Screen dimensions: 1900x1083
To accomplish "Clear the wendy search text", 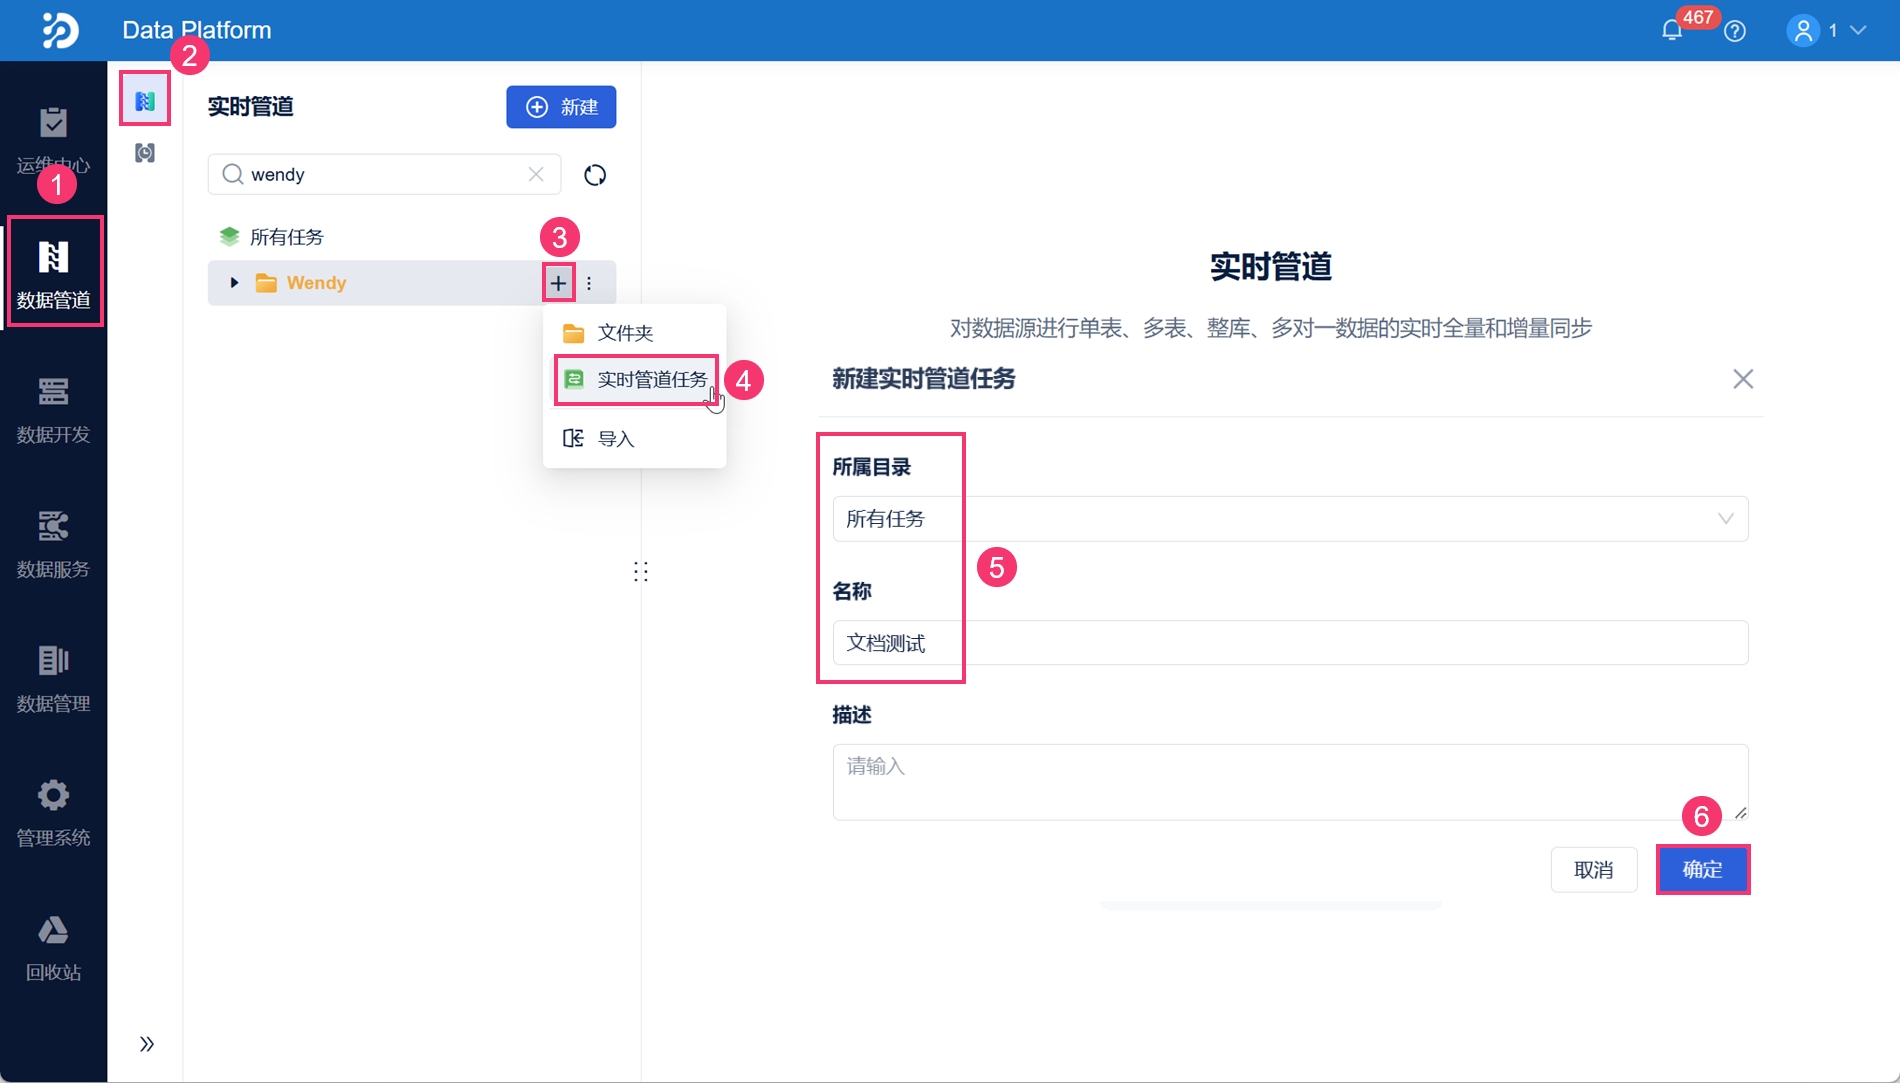I will (x=536, y=174).
